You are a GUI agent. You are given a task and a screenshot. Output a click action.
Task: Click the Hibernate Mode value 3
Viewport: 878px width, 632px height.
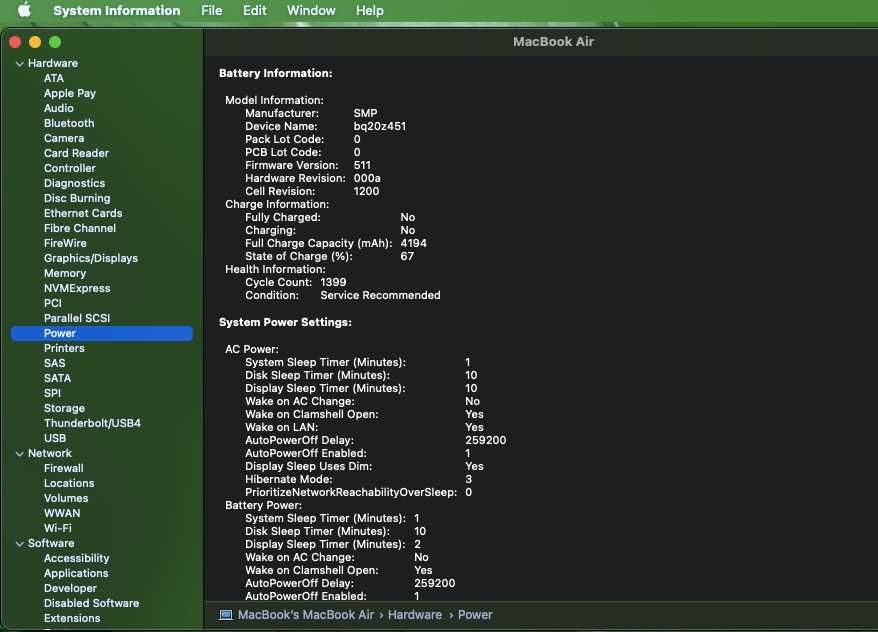click(469, 480)
